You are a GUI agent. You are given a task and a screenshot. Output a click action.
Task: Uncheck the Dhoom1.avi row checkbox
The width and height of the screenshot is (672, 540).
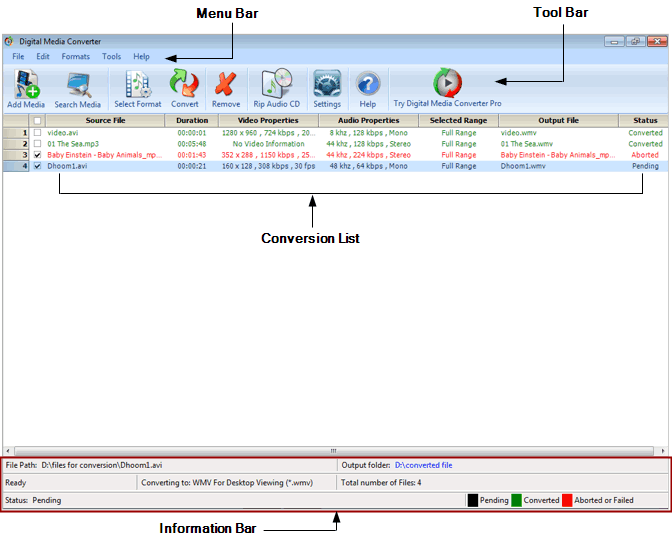pyautogui.click(x=38, y=166)
